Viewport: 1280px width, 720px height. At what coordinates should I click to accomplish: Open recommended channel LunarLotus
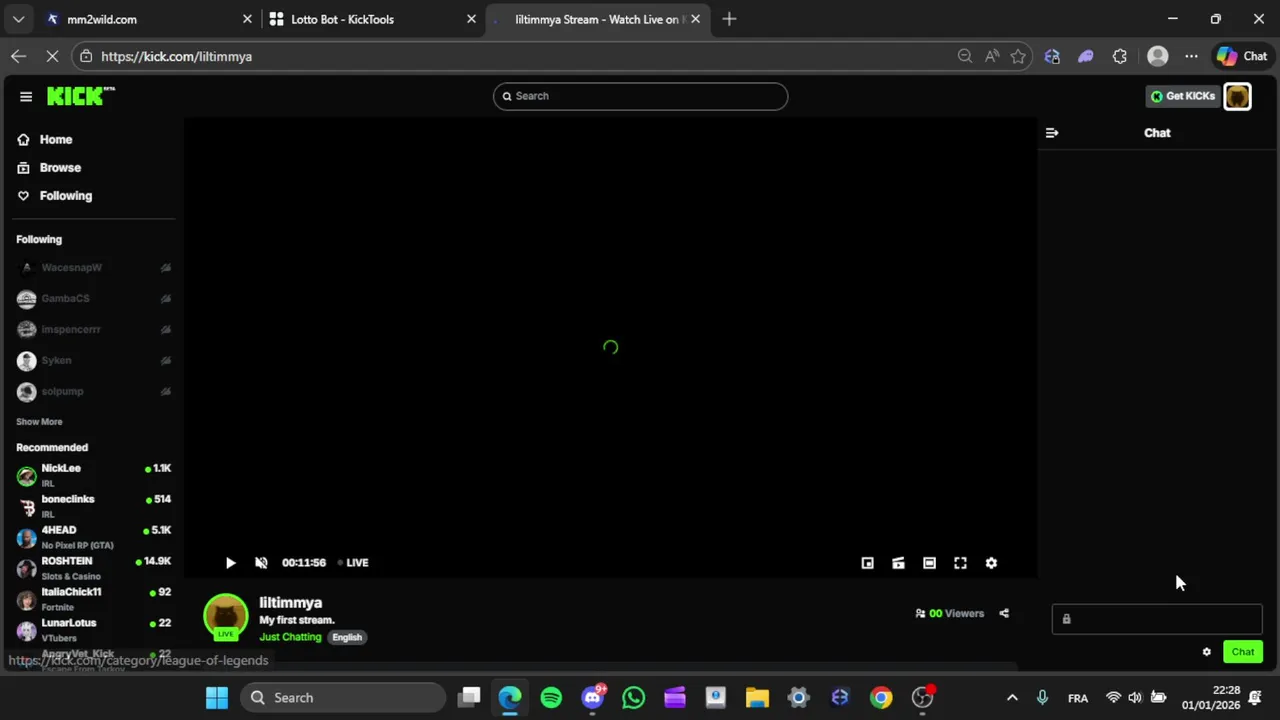(94, 630)
